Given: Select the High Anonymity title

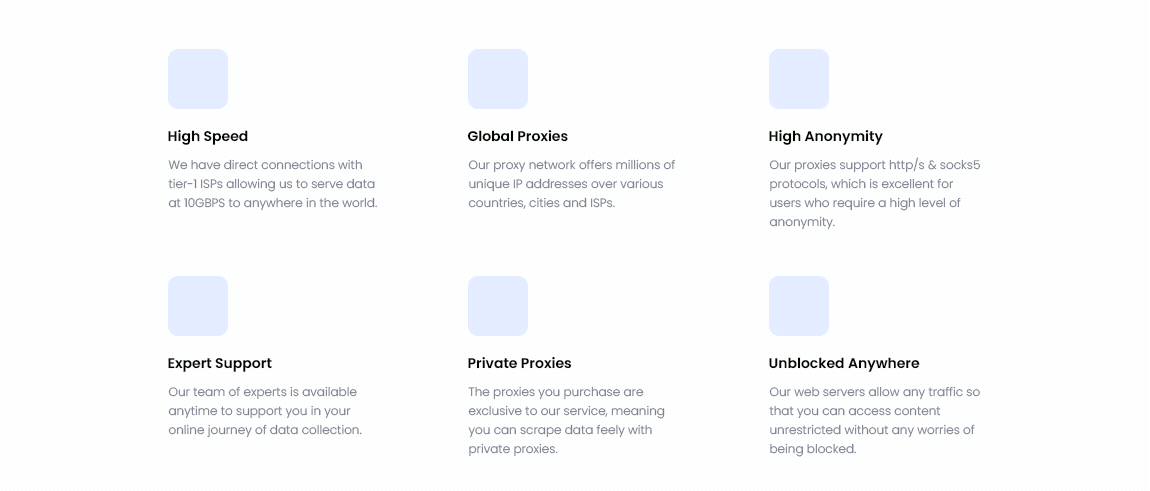Looking at the screenshot, I should [825, 136].
